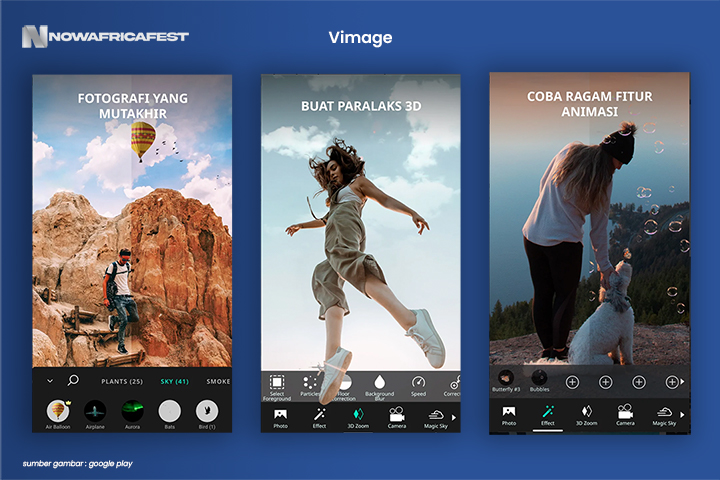The height and width of the screenshot is (480, 720).
Task: Click the 'FOTOGRAFI YANG MUTAKHIR' headline
Action: 133,106
